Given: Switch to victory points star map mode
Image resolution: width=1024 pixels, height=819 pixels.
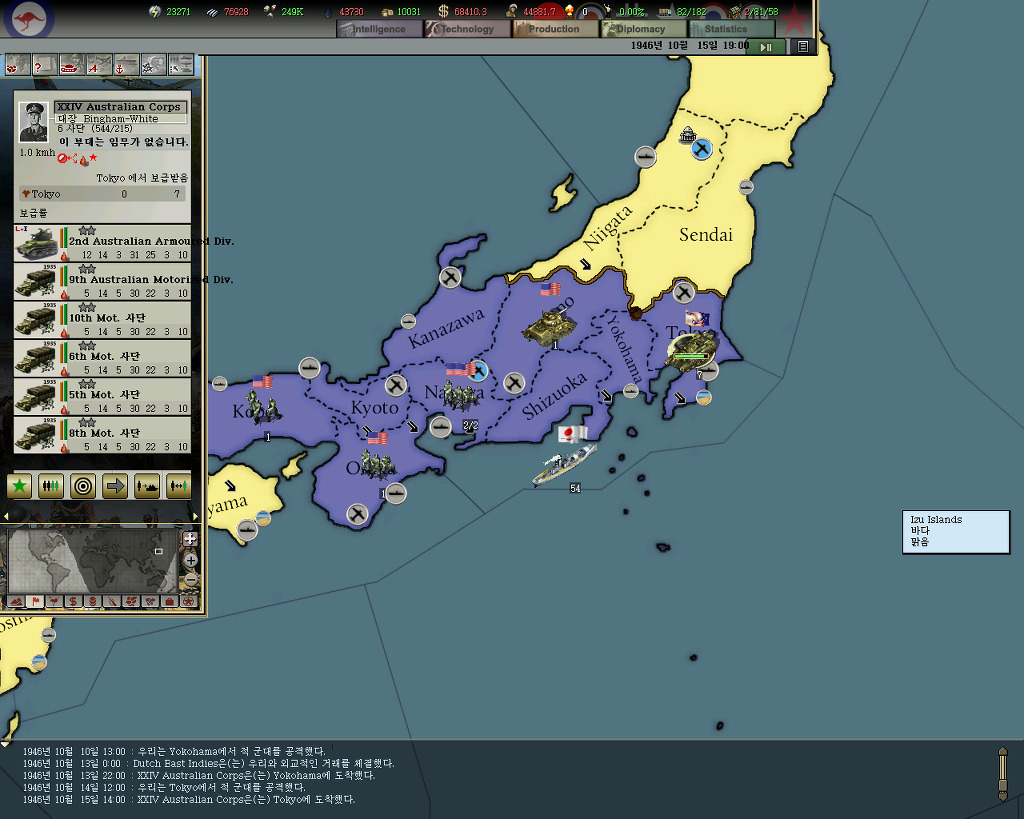Looking at the screenshot, I should 188,601.
